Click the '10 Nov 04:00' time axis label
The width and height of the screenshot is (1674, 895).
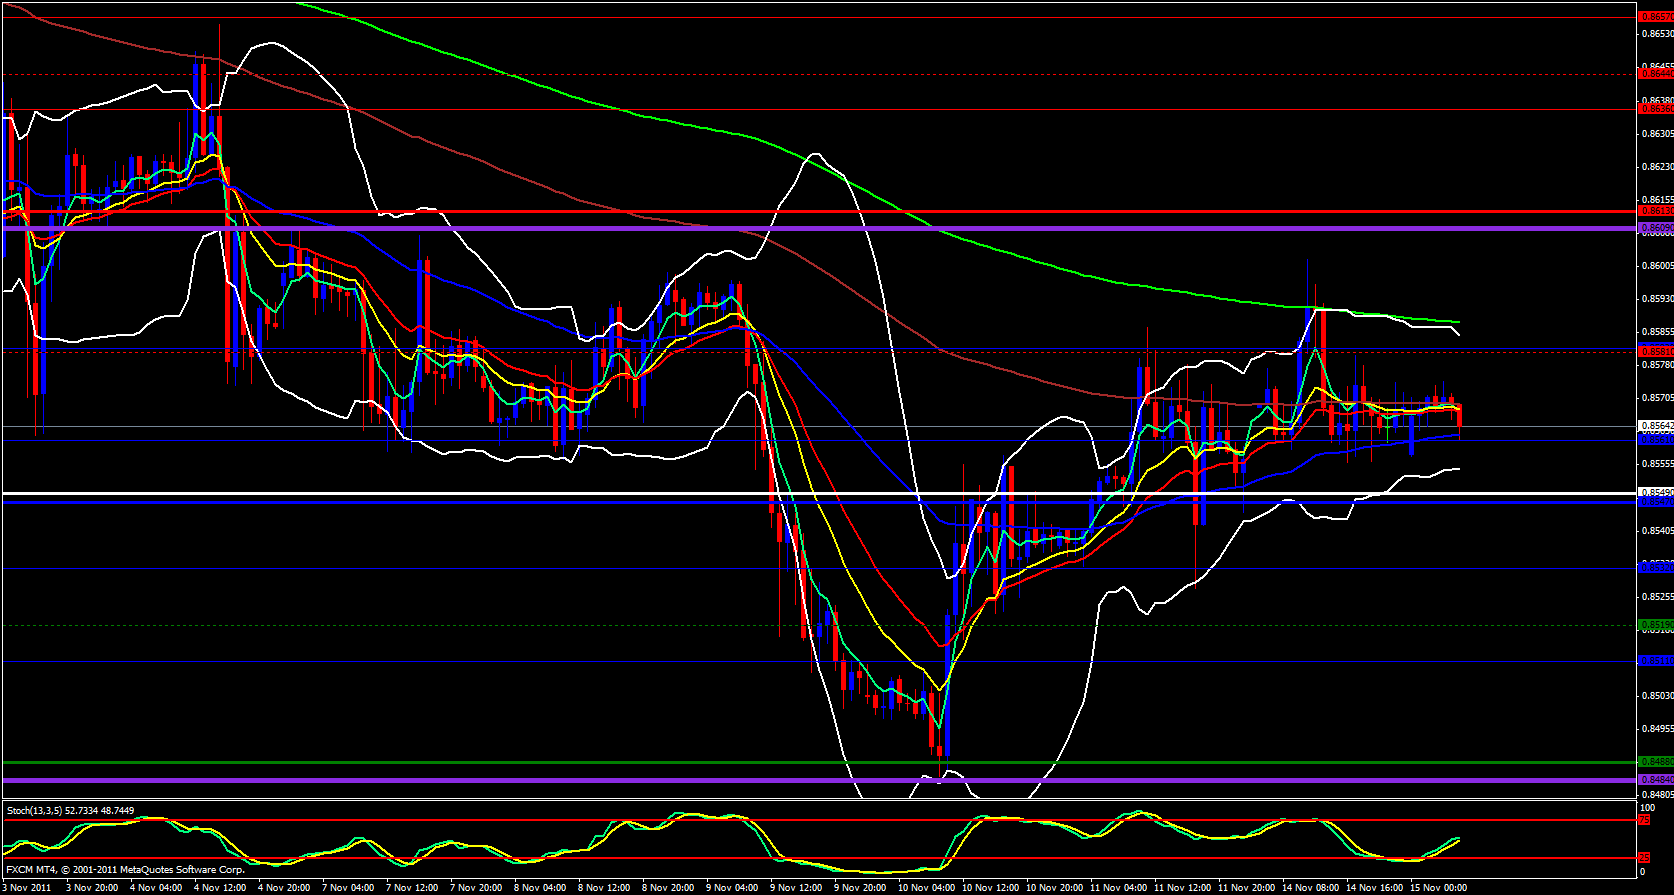point(925,887)
